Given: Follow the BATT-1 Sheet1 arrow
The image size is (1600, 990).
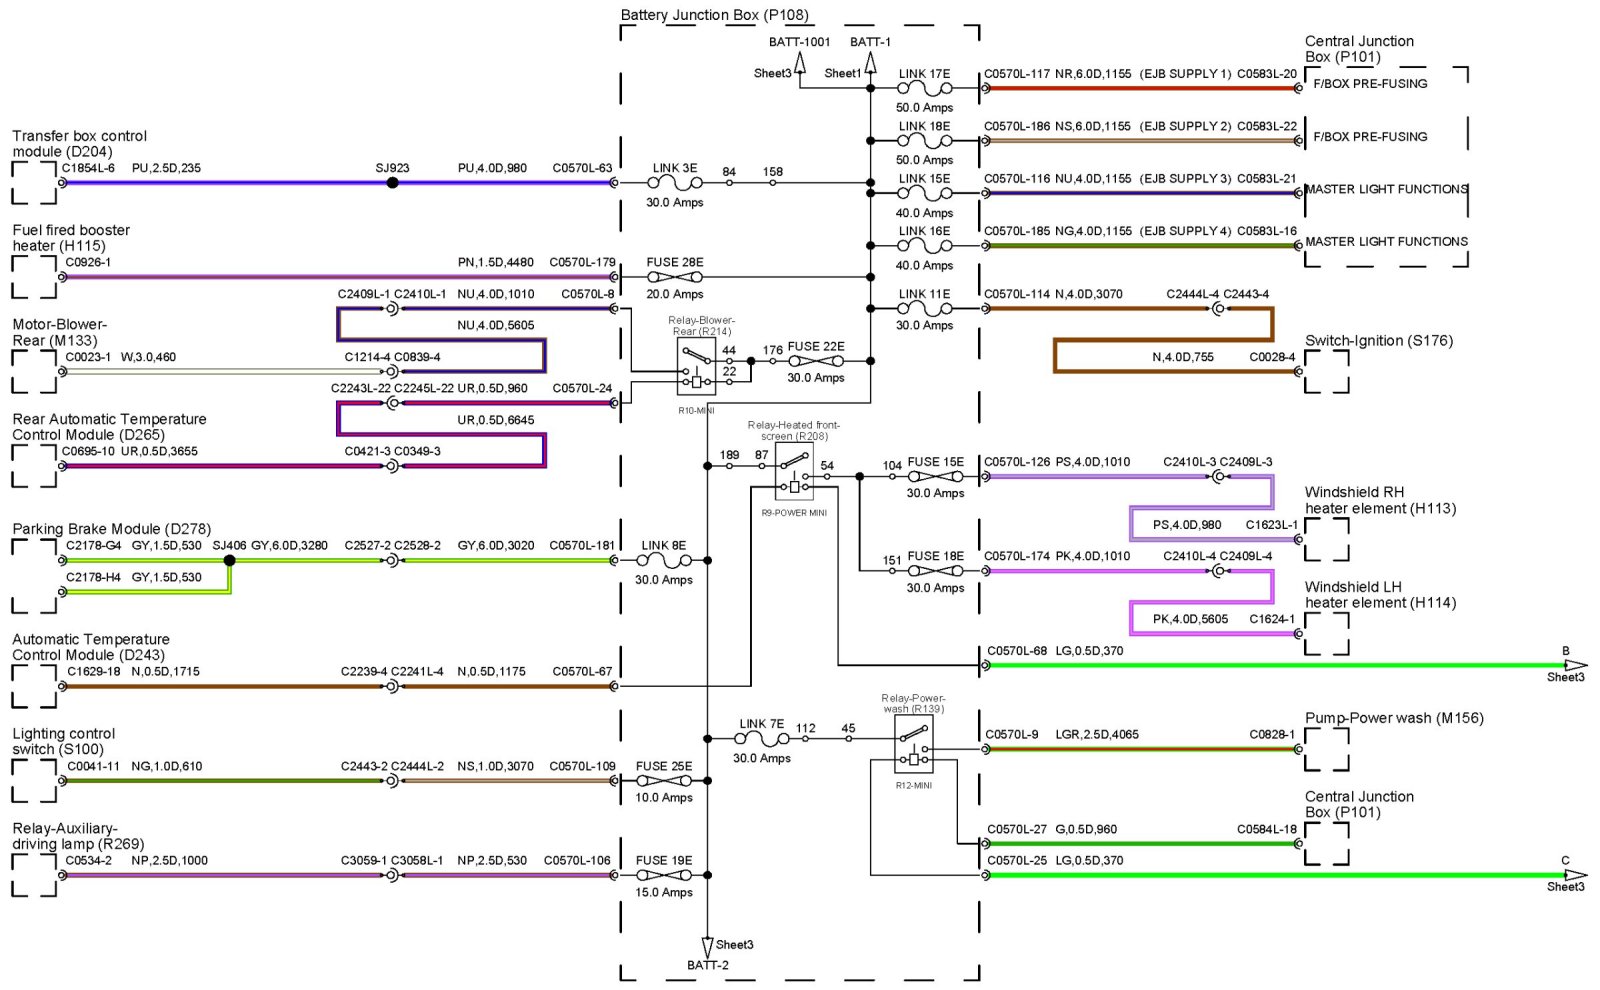Looking at the screenshot, I should pyautogui.click(x=870, y=64).
